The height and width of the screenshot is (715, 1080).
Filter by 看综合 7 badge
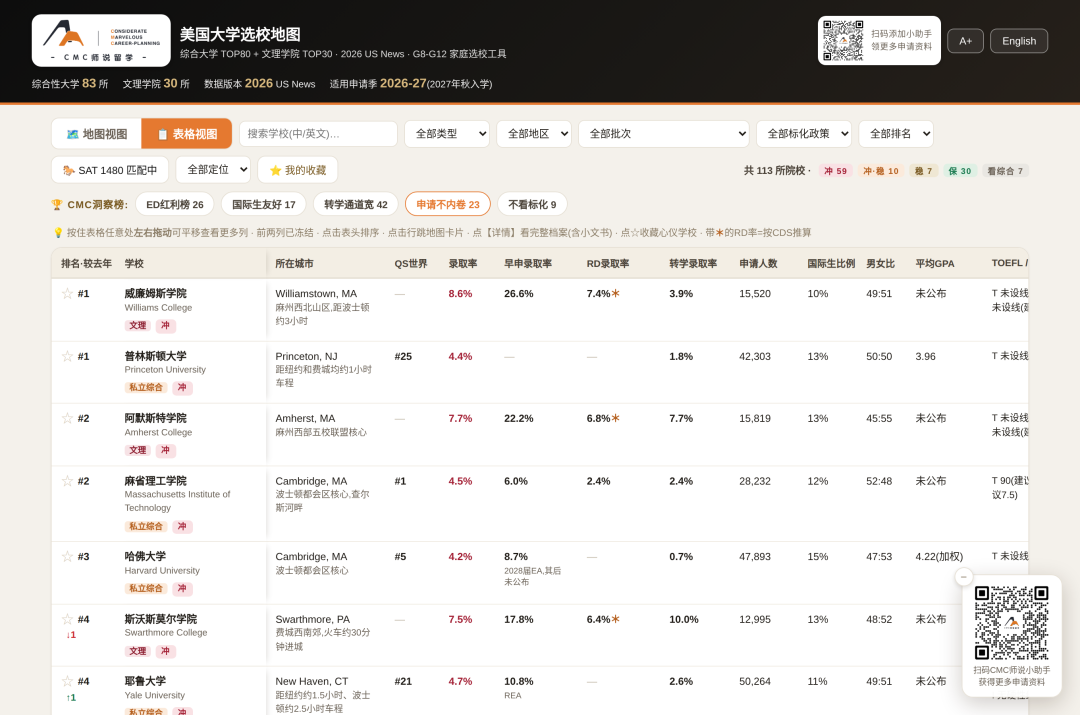[1006, 171]
